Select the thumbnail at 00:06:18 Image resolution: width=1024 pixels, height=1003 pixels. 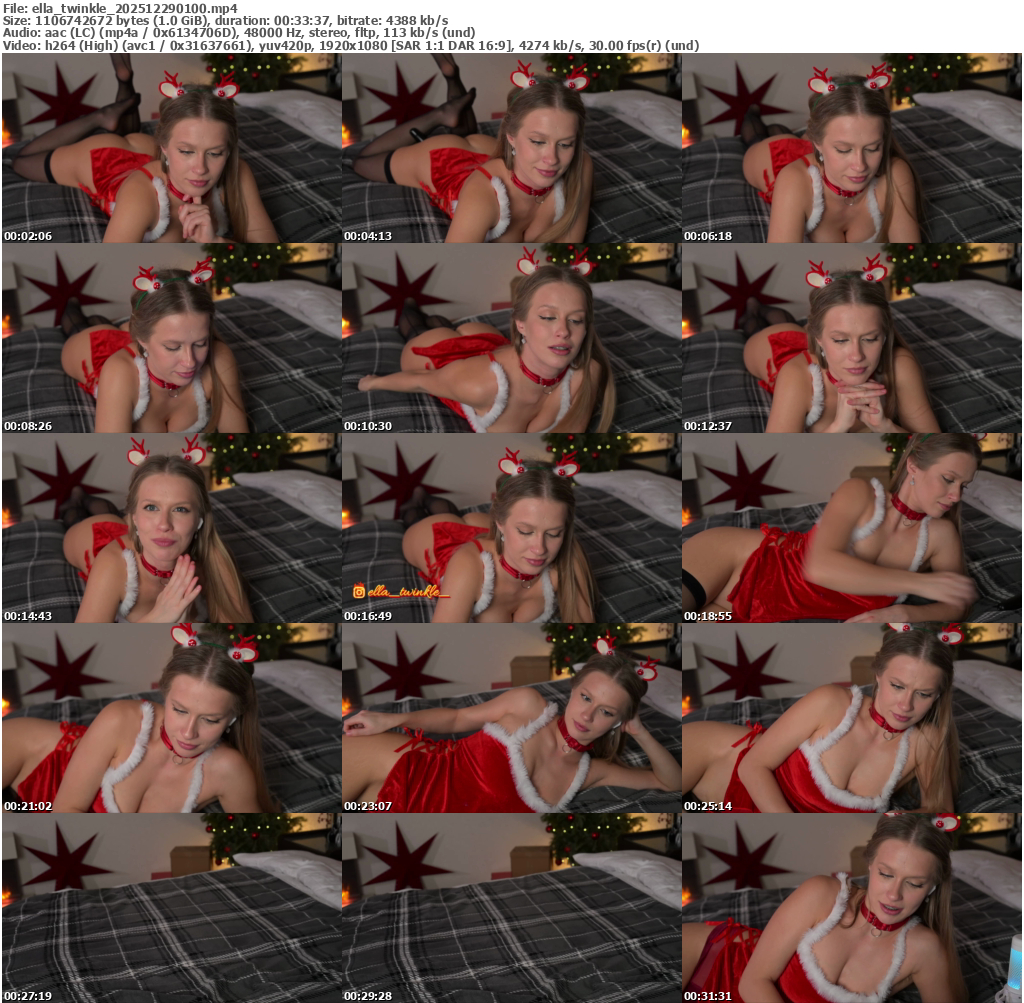click(851, 148)
